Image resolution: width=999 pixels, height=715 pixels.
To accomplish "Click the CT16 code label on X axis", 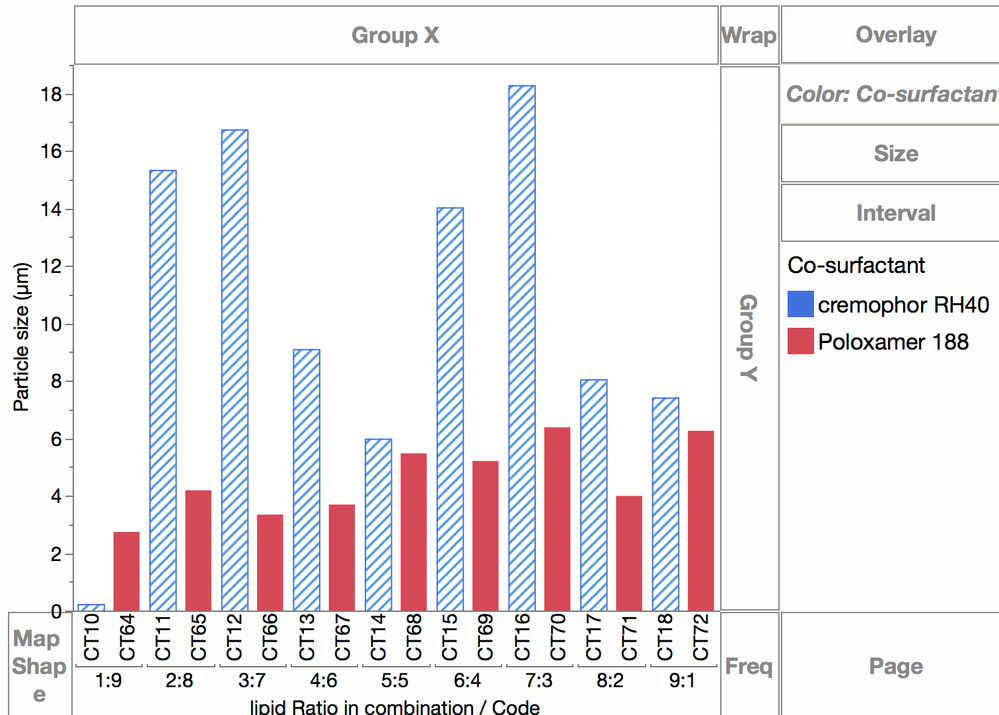I will pos(522,637).
